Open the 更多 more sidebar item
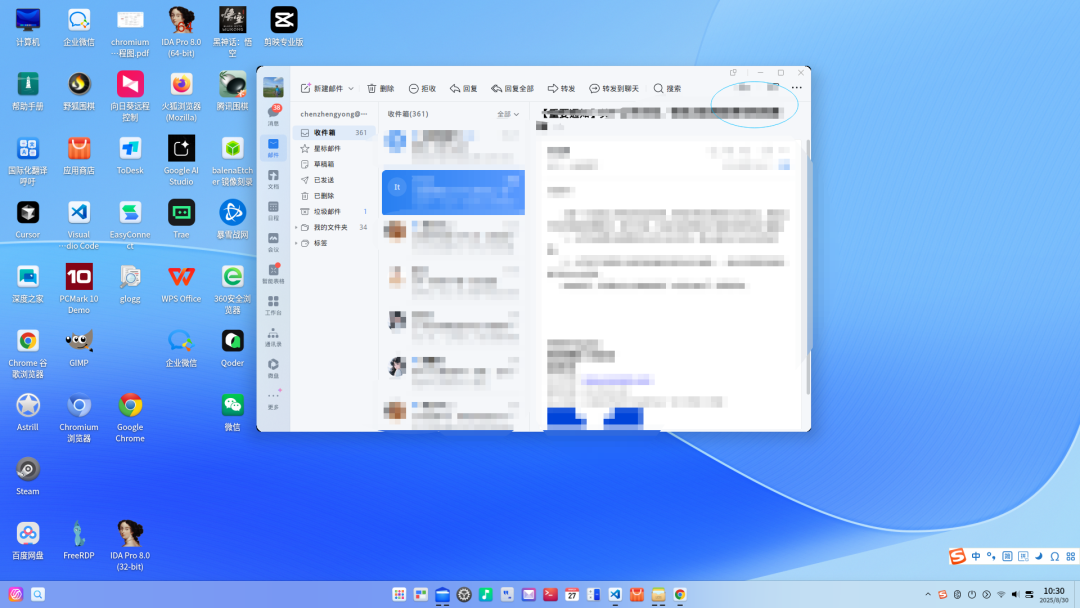 273,399
